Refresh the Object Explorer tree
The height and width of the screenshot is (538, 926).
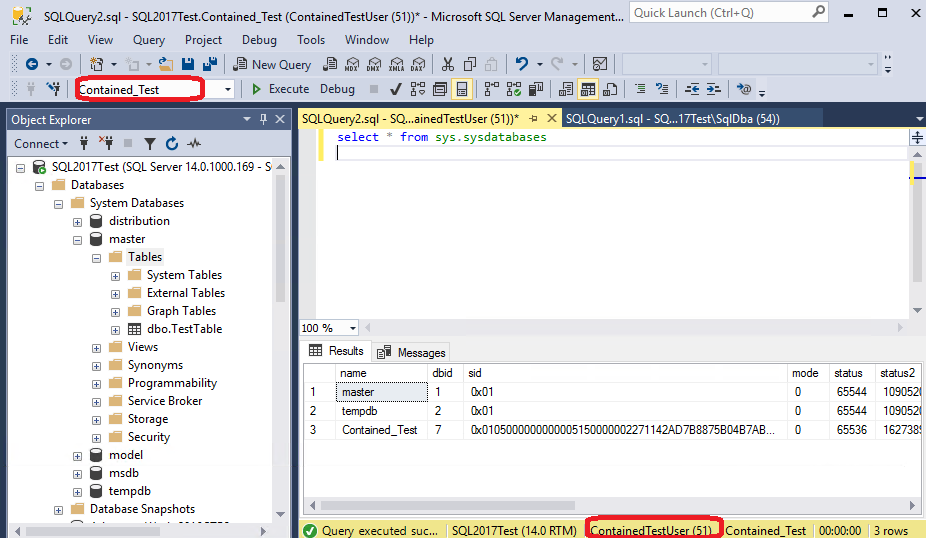172,144
